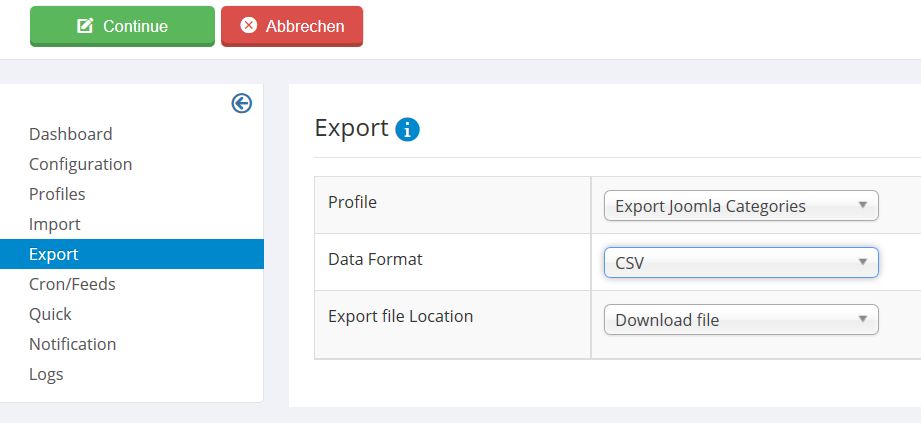This screenshot has width=921, height=423.
Task: Open the Notification section
Action: (72, 344)
